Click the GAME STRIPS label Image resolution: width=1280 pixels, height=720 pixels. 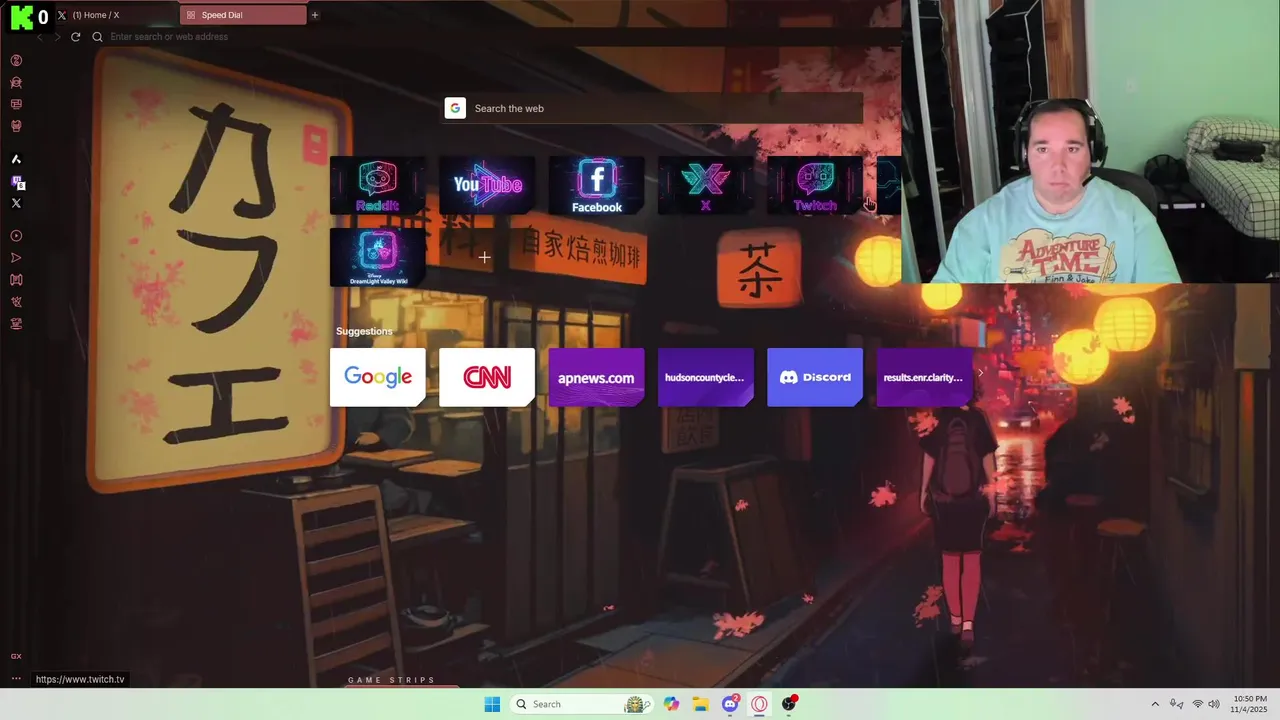391,680
